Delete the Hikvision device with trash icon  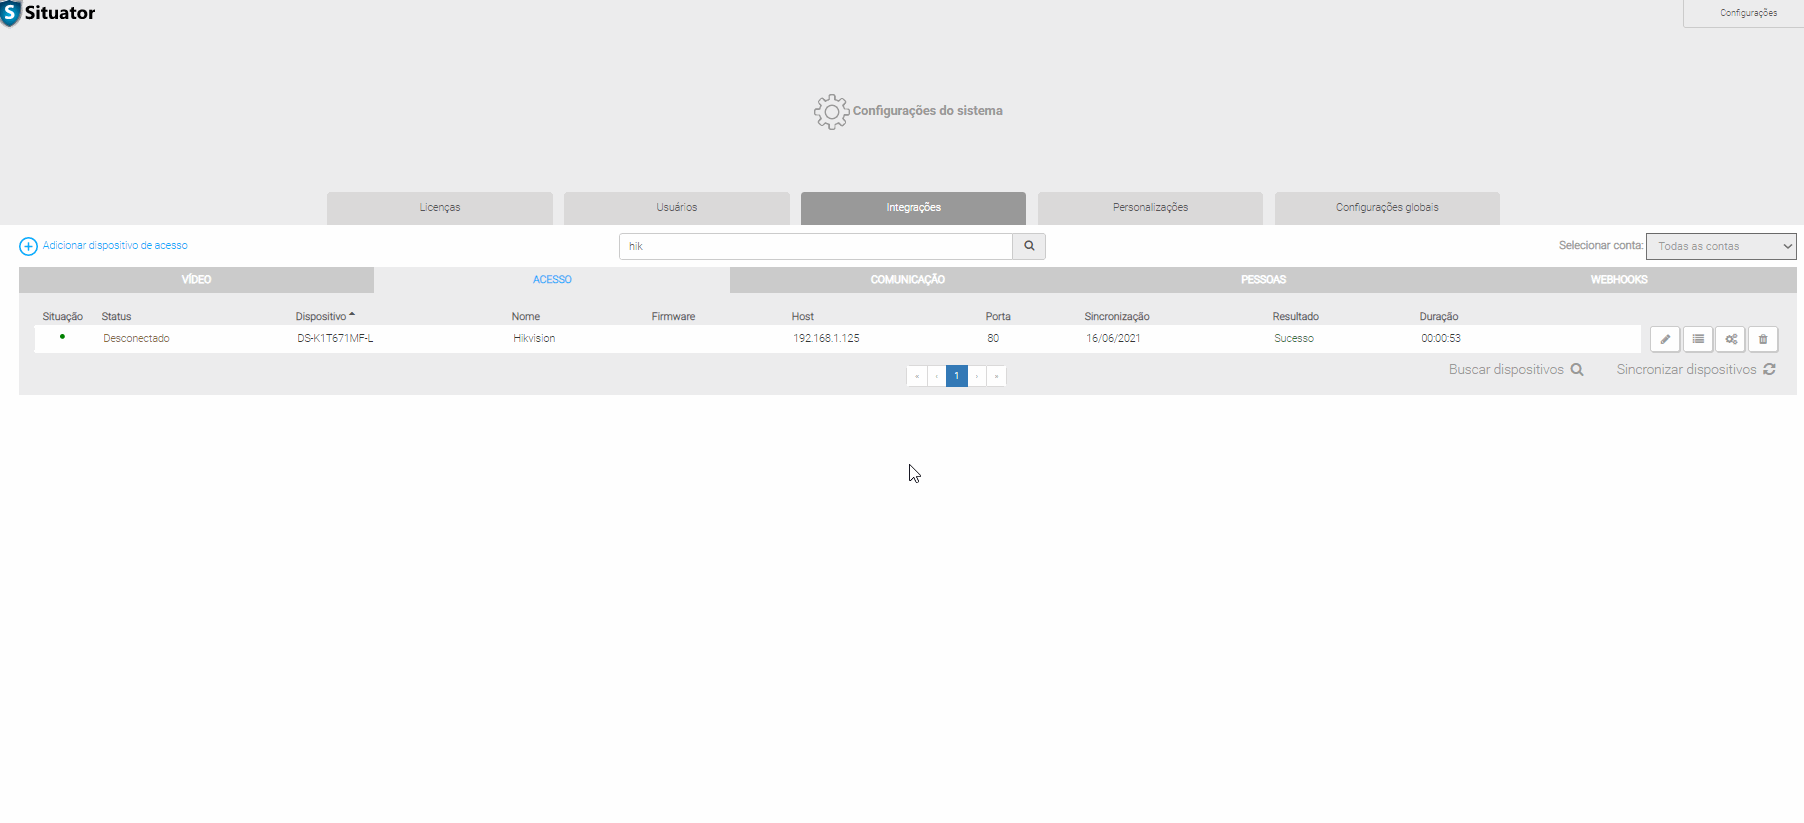click(x=1763, y=339)
